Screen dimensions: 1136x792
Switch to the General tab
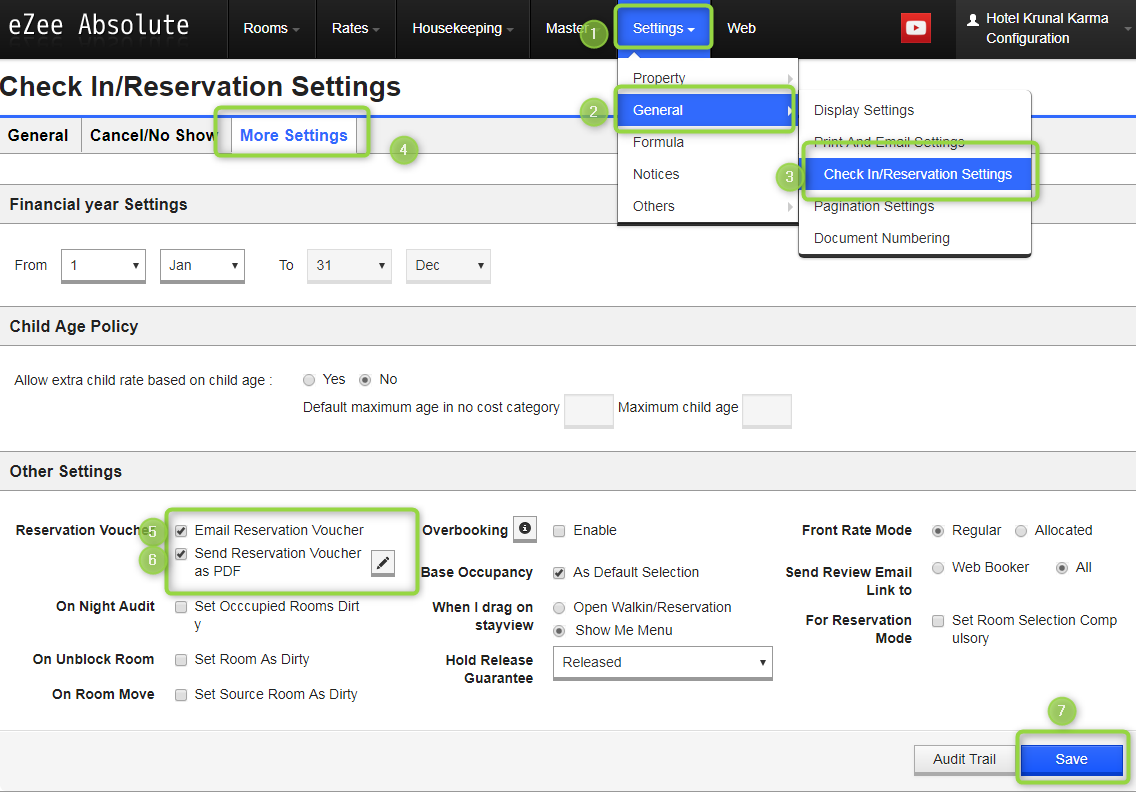[x=38, y=136]
